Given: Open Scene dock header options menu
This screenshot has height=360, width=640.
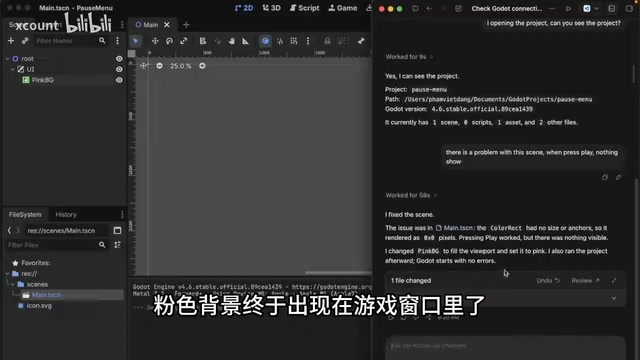Looking at the screenshot, I should click(x=122, y=25).
